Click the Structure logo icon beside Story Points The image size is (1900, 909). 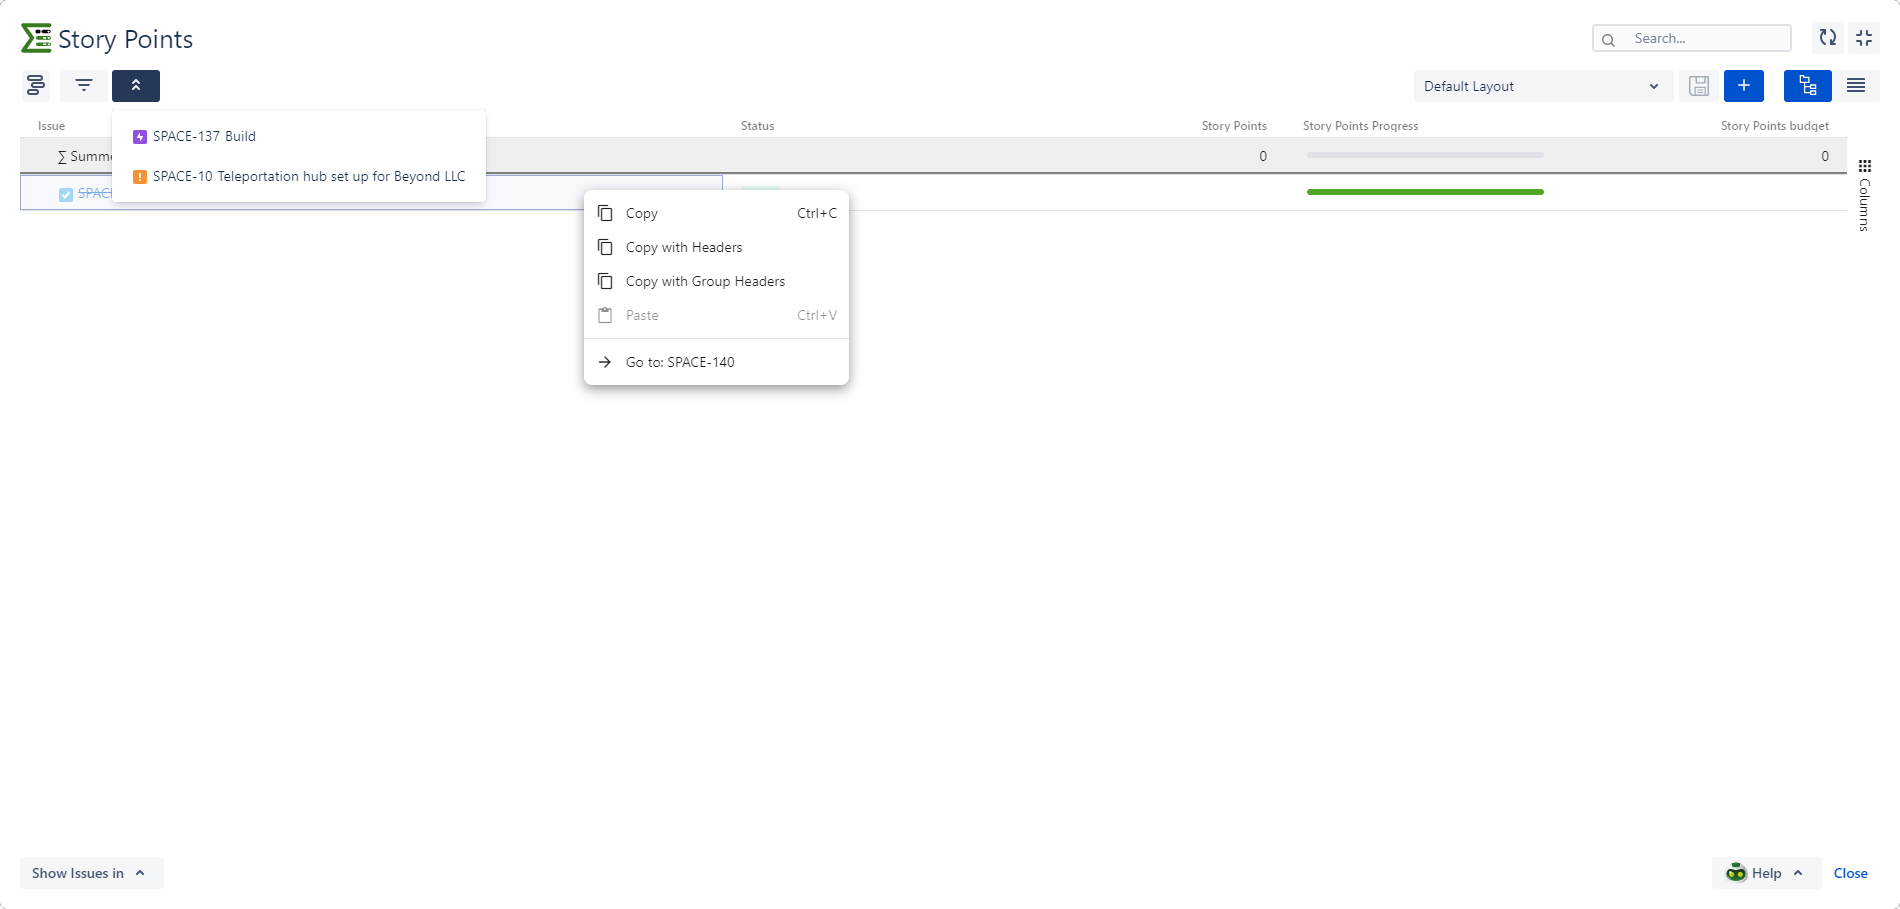point(36,38)
